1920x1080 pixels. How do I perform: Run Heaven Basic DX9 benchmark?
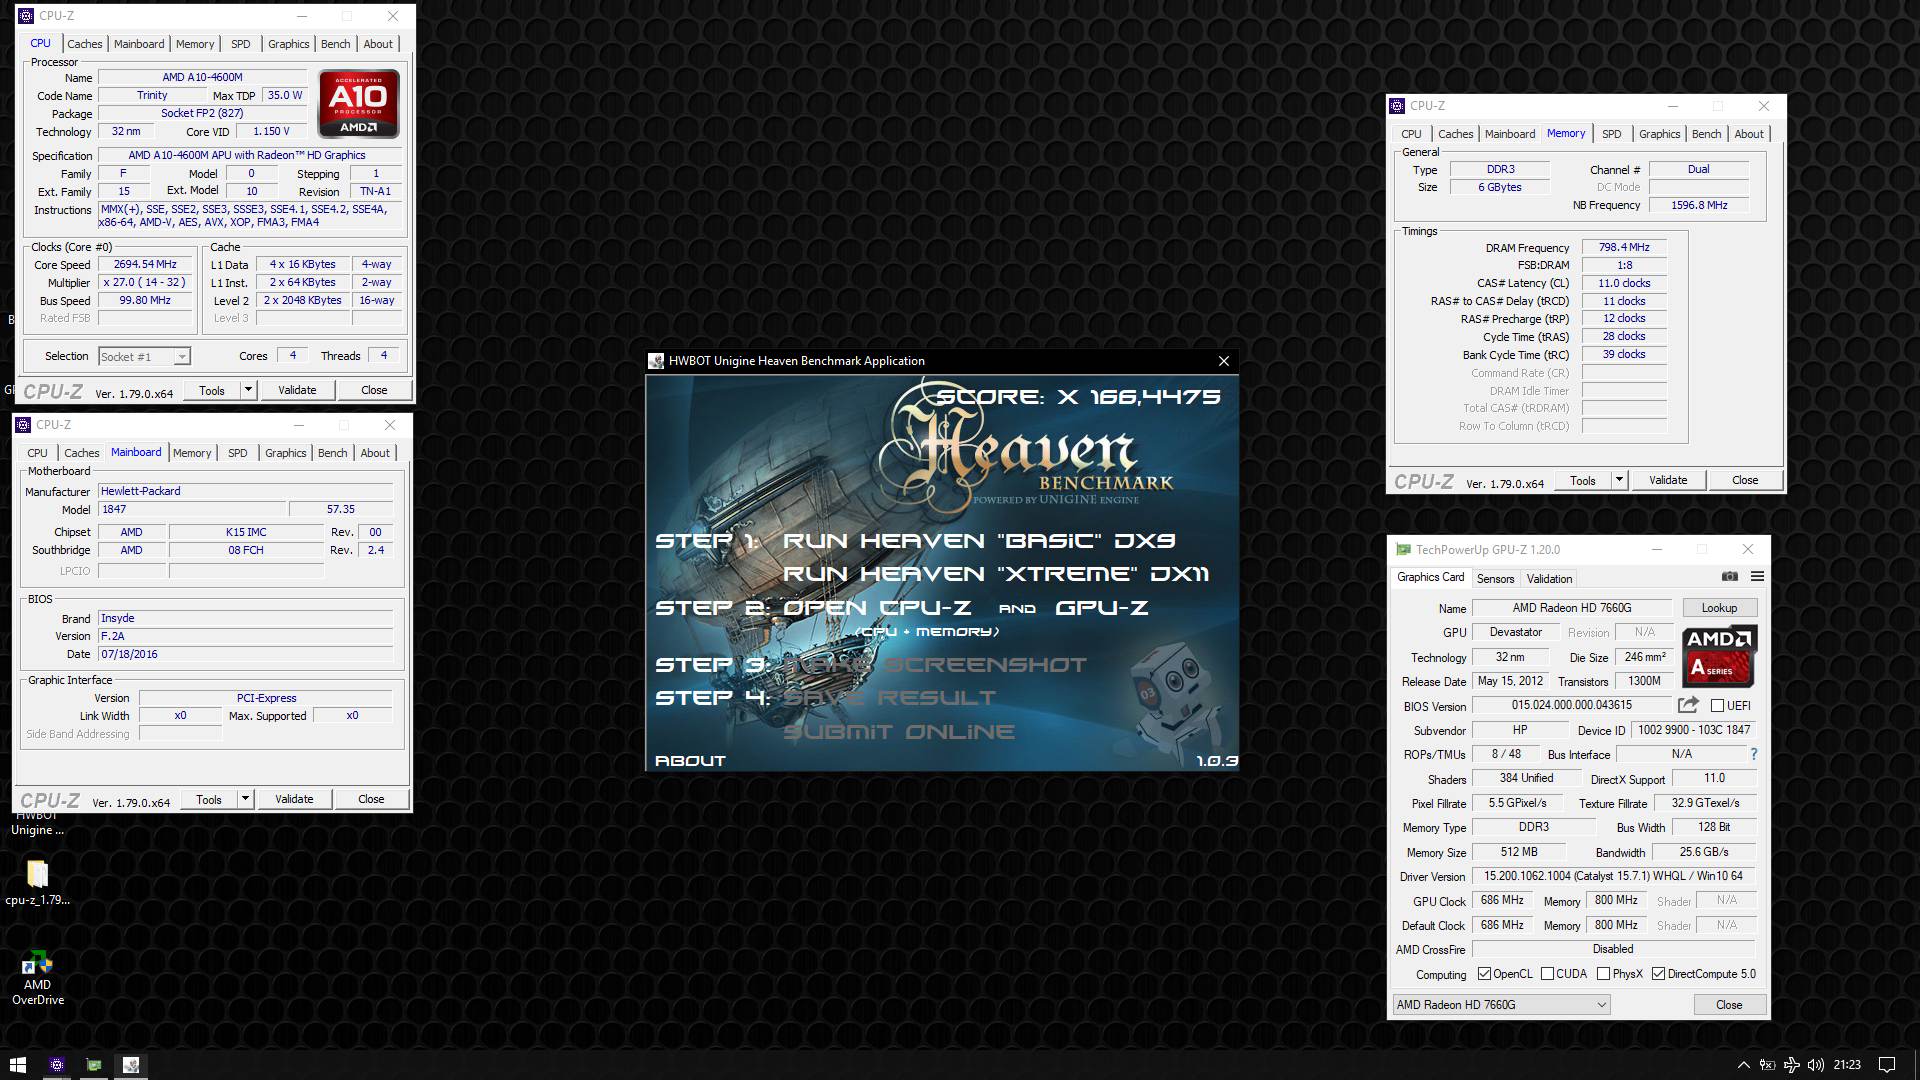click(x=979, y=541)
